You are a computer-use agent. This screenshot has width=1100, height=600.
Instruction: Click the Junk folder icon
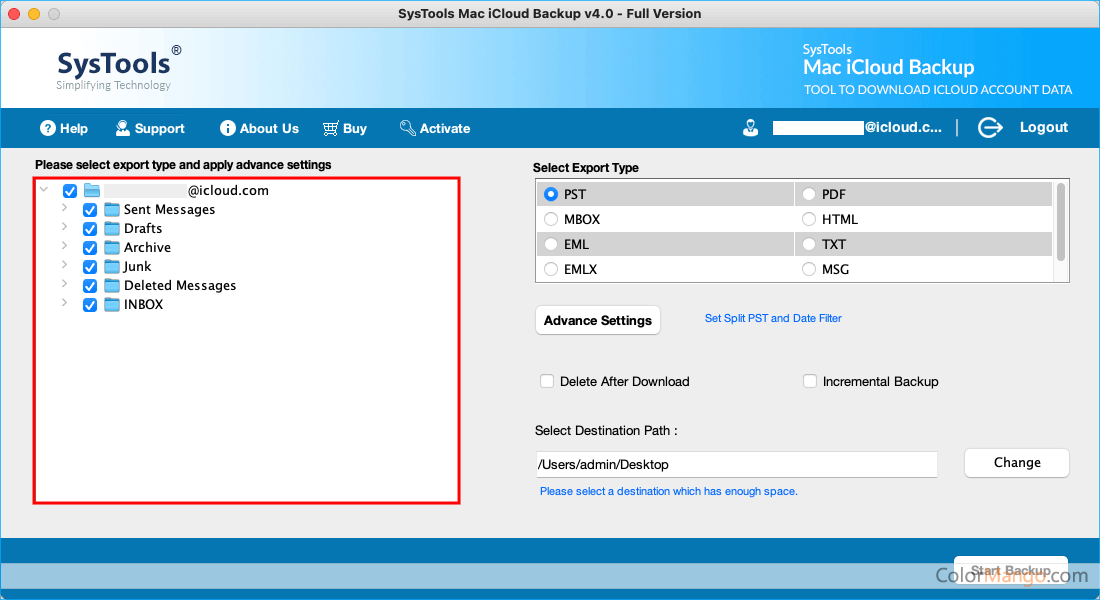click(110, 266)
